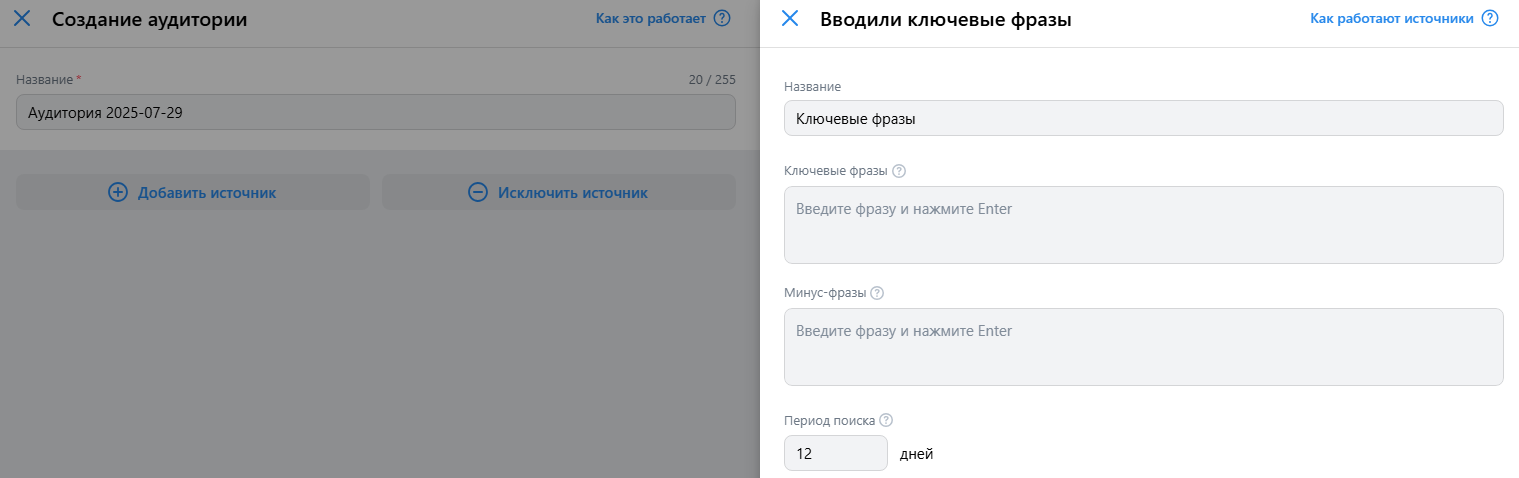The width and height of the screenshot is (1519, 478).
Task: Open the Как это работает help link
Action: [651, 18]
